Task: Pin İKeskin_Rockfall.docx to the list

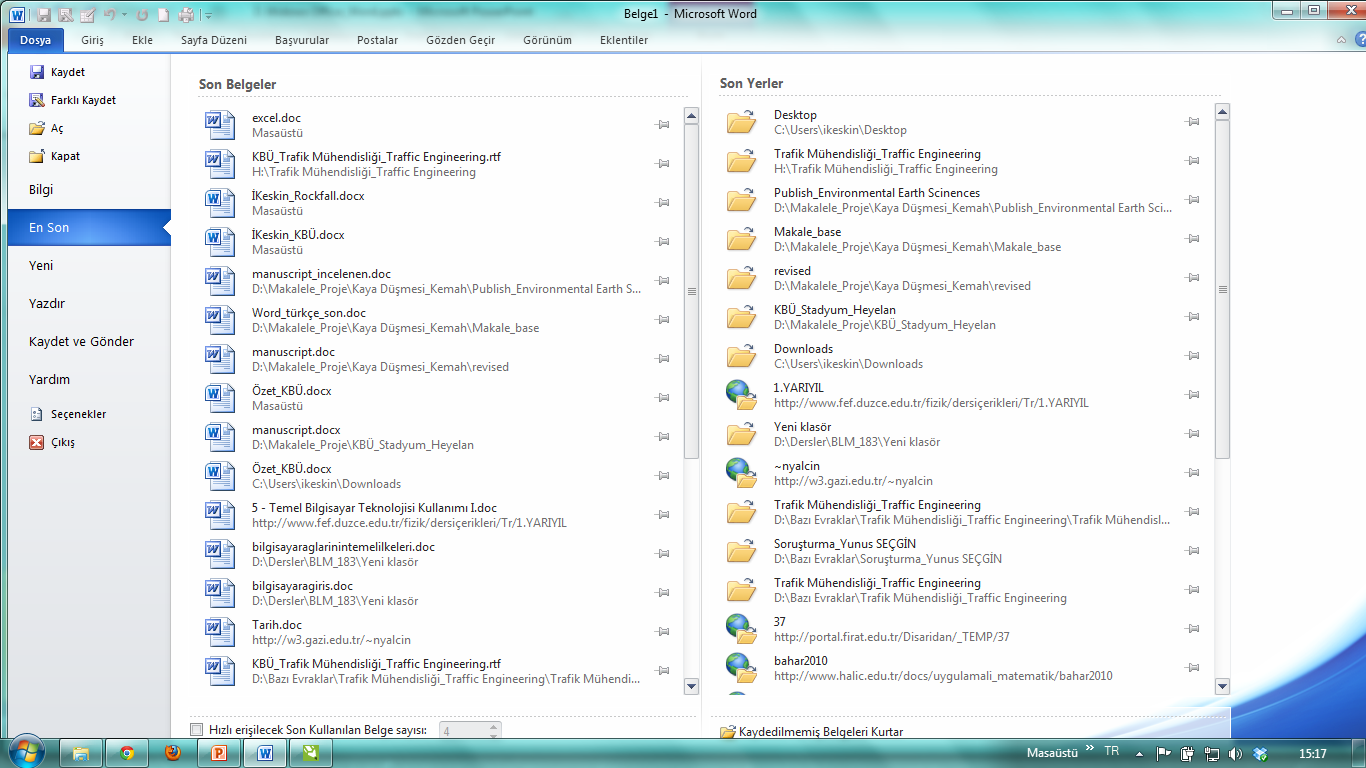Action: 662,202
